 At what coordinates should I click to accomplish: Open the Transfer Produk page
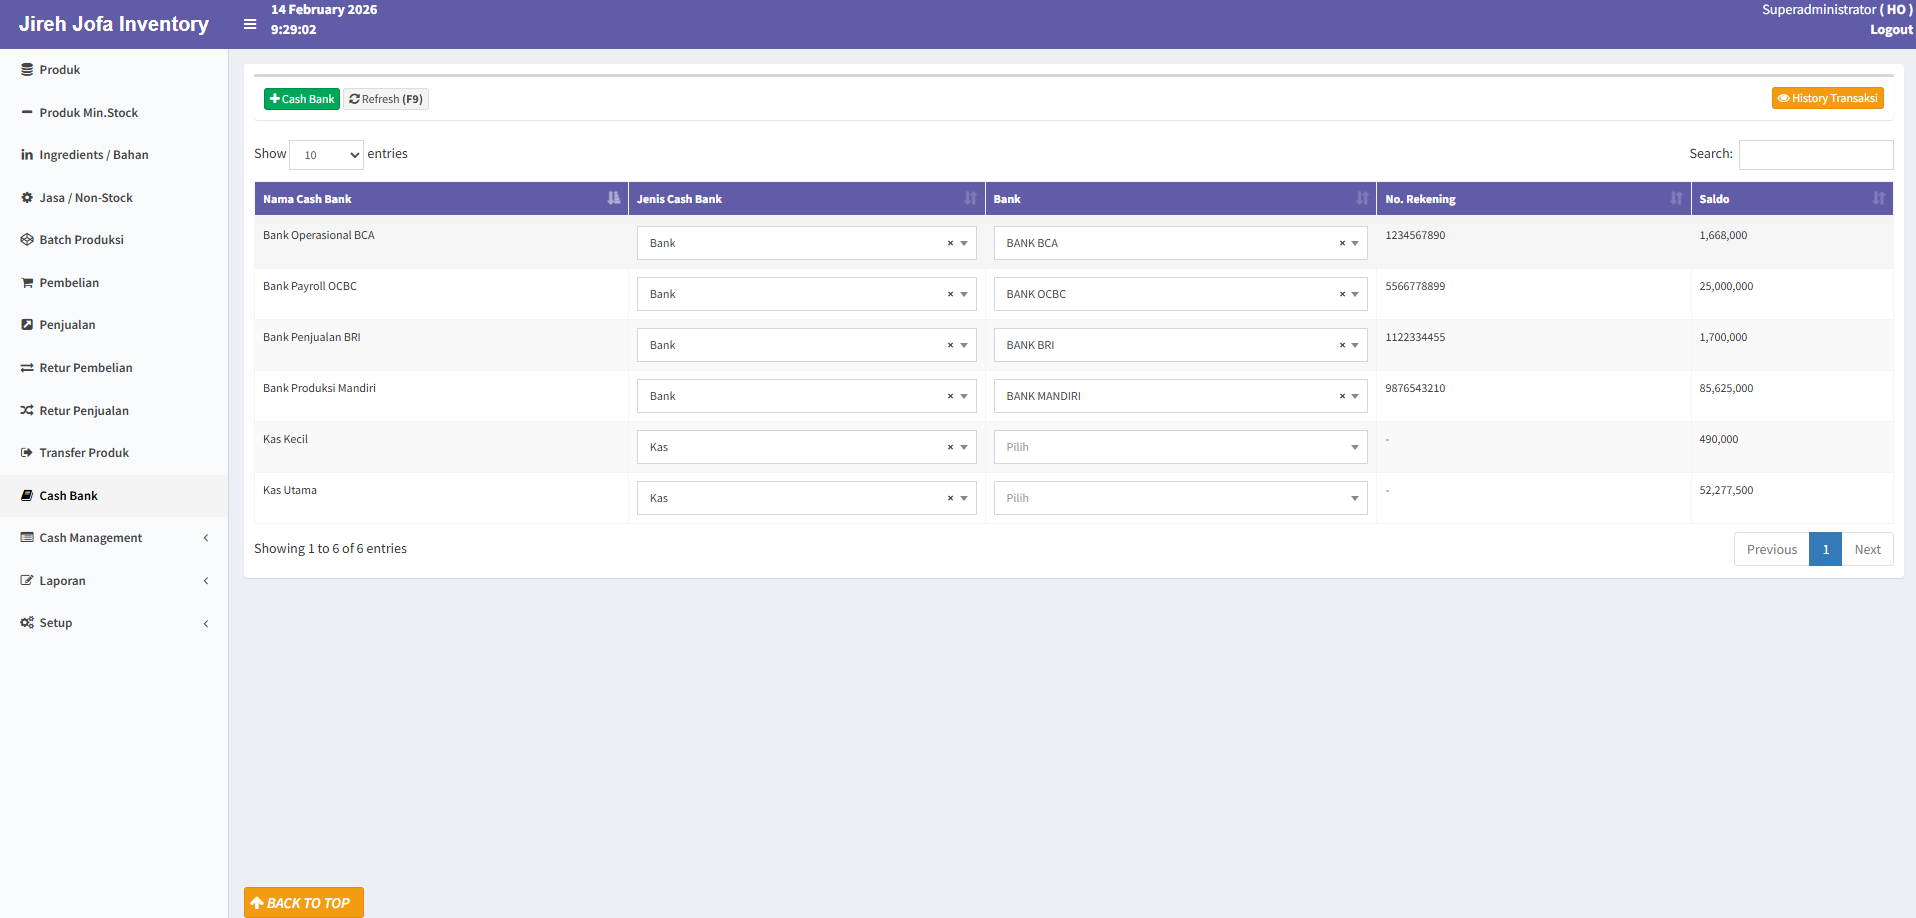84,452
